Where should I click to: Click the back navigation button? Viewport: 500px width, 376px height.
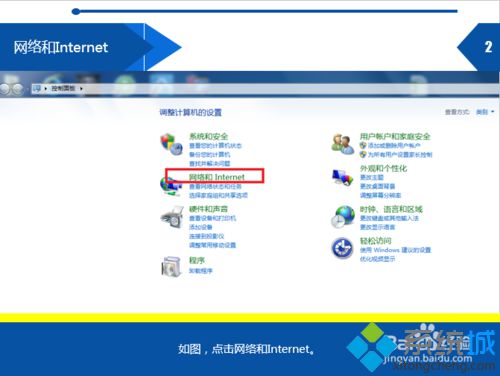(x=5, y=89)
